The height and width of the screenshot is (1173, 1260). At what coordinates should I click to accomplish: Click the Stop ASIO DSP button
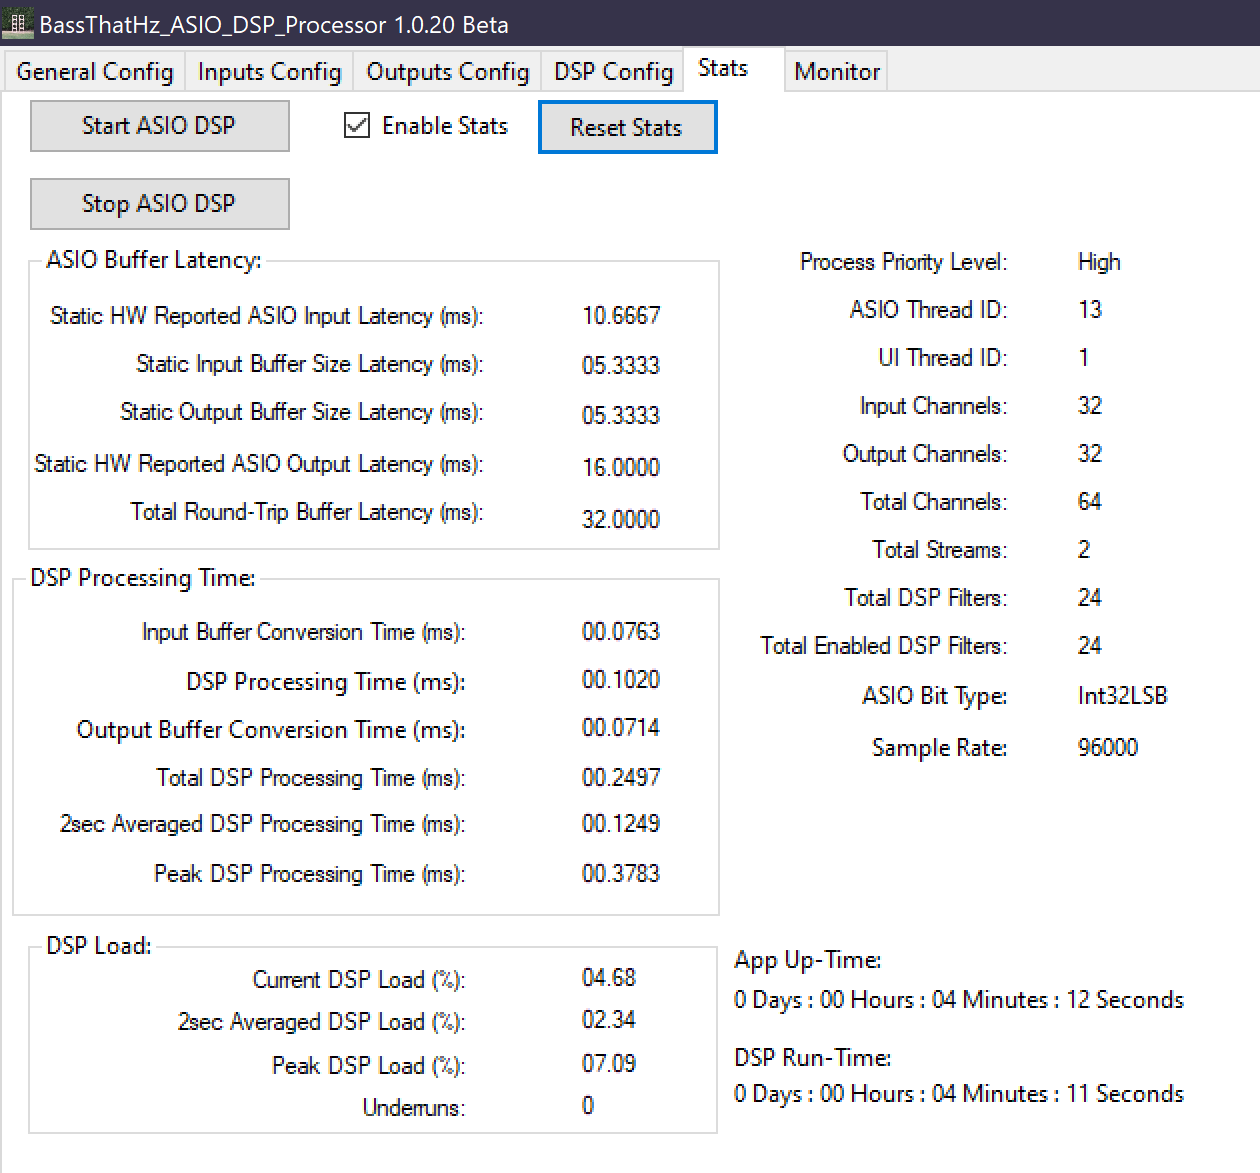point(160,204)
